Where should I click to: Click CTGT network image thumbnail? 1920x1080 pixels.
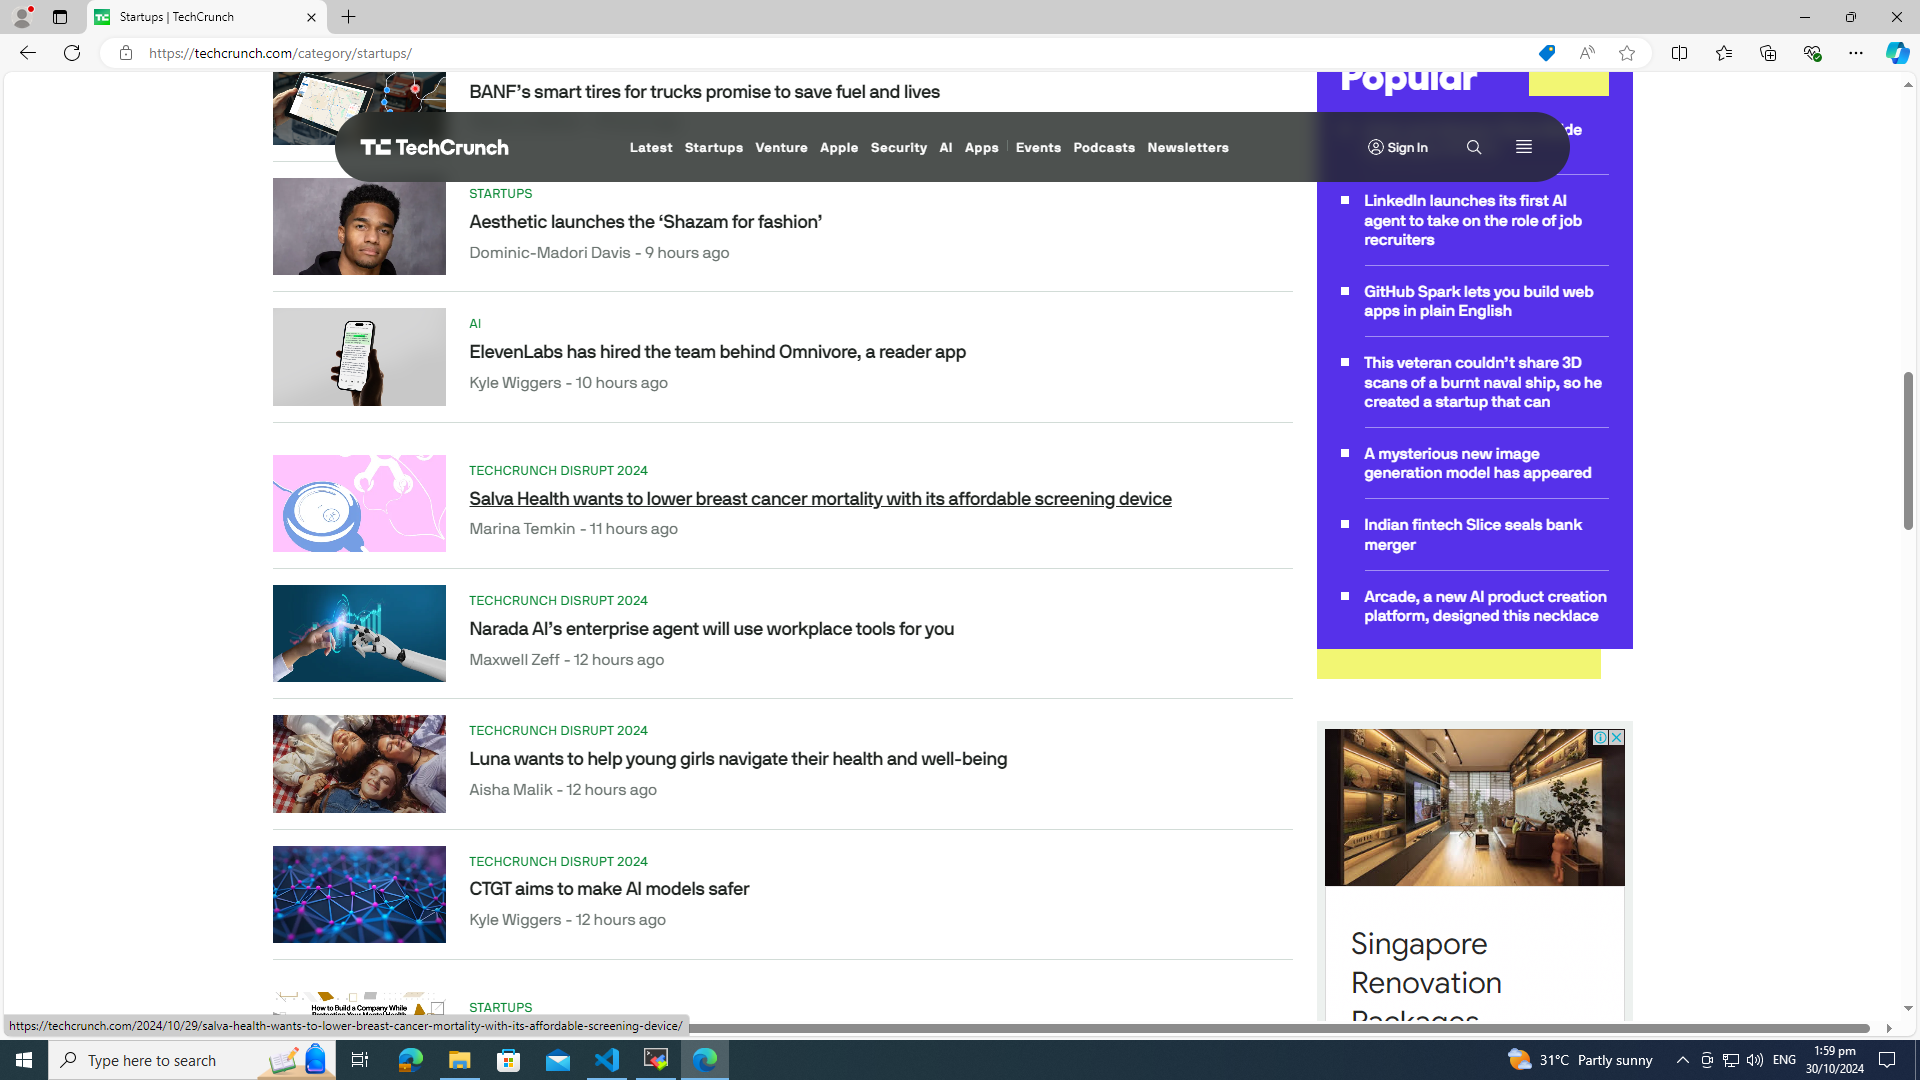359,895
